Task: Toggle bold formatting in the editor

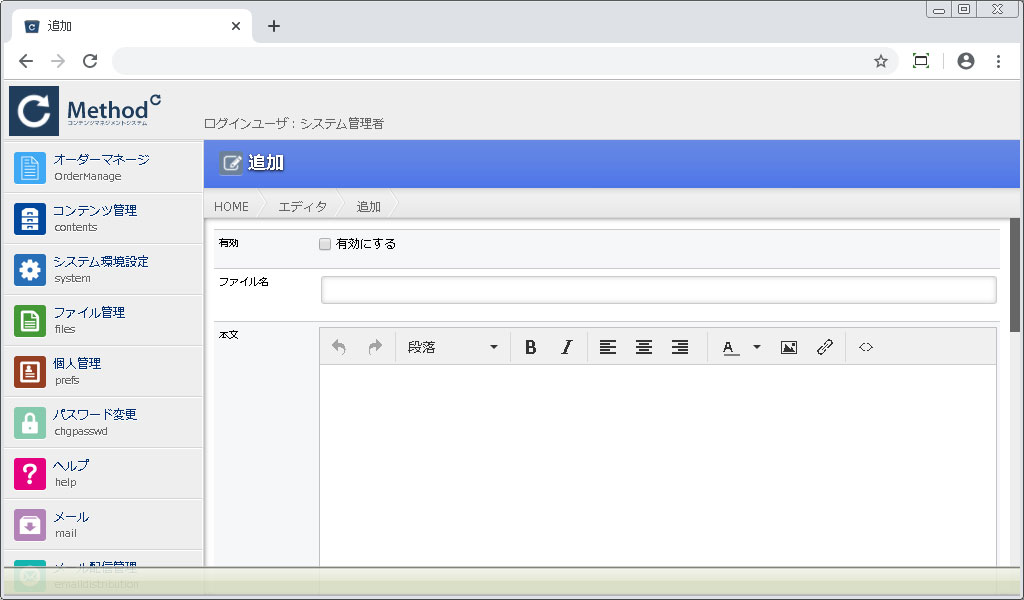Action: pos(531,347)
